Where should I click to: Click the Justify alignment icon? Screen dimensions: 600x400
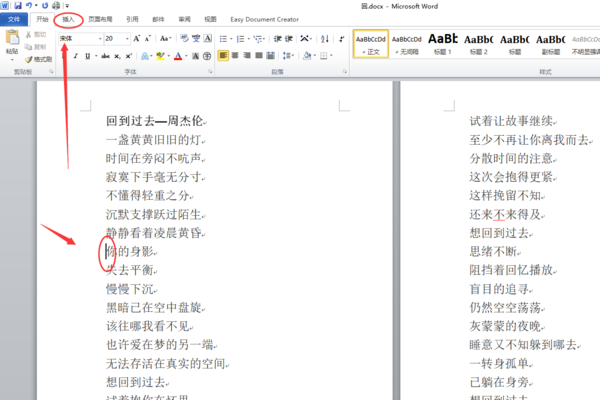(259, 56)
